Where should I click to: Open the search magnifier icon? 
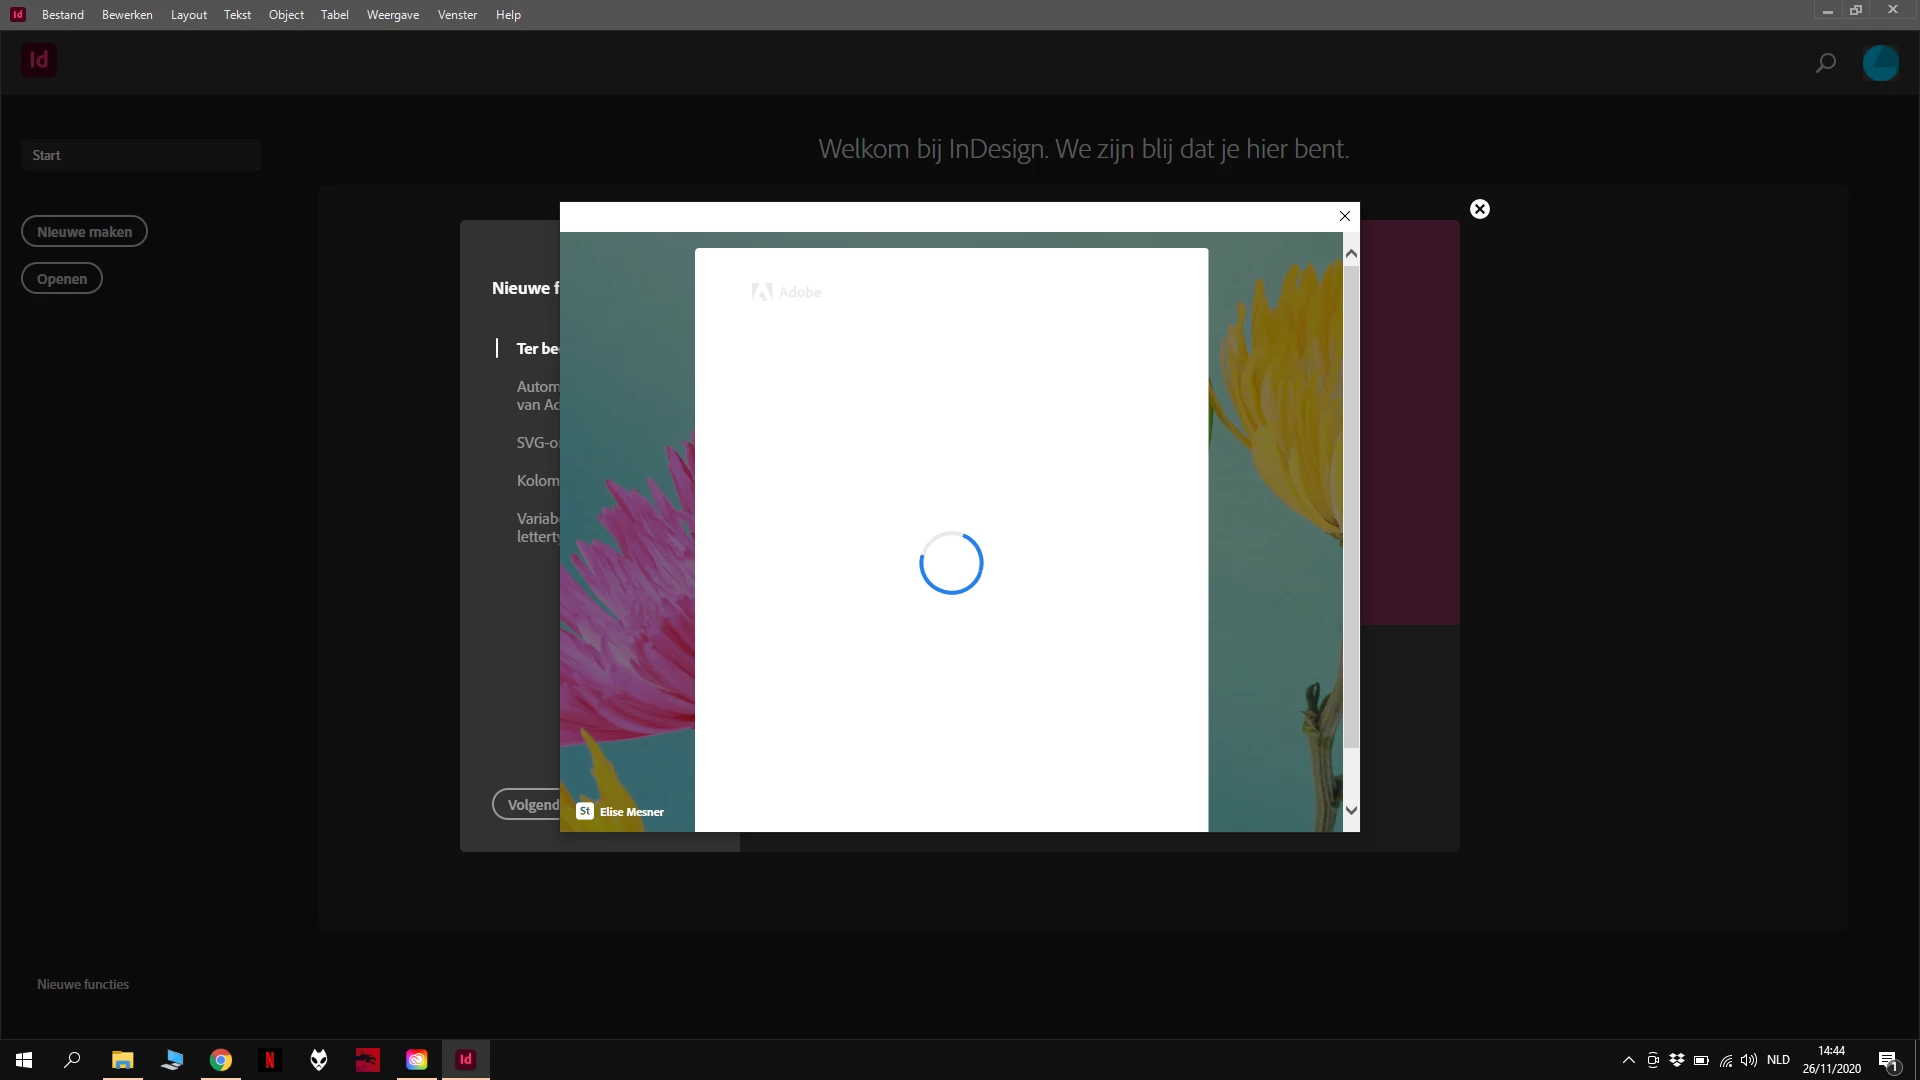tap(1825, 63)
